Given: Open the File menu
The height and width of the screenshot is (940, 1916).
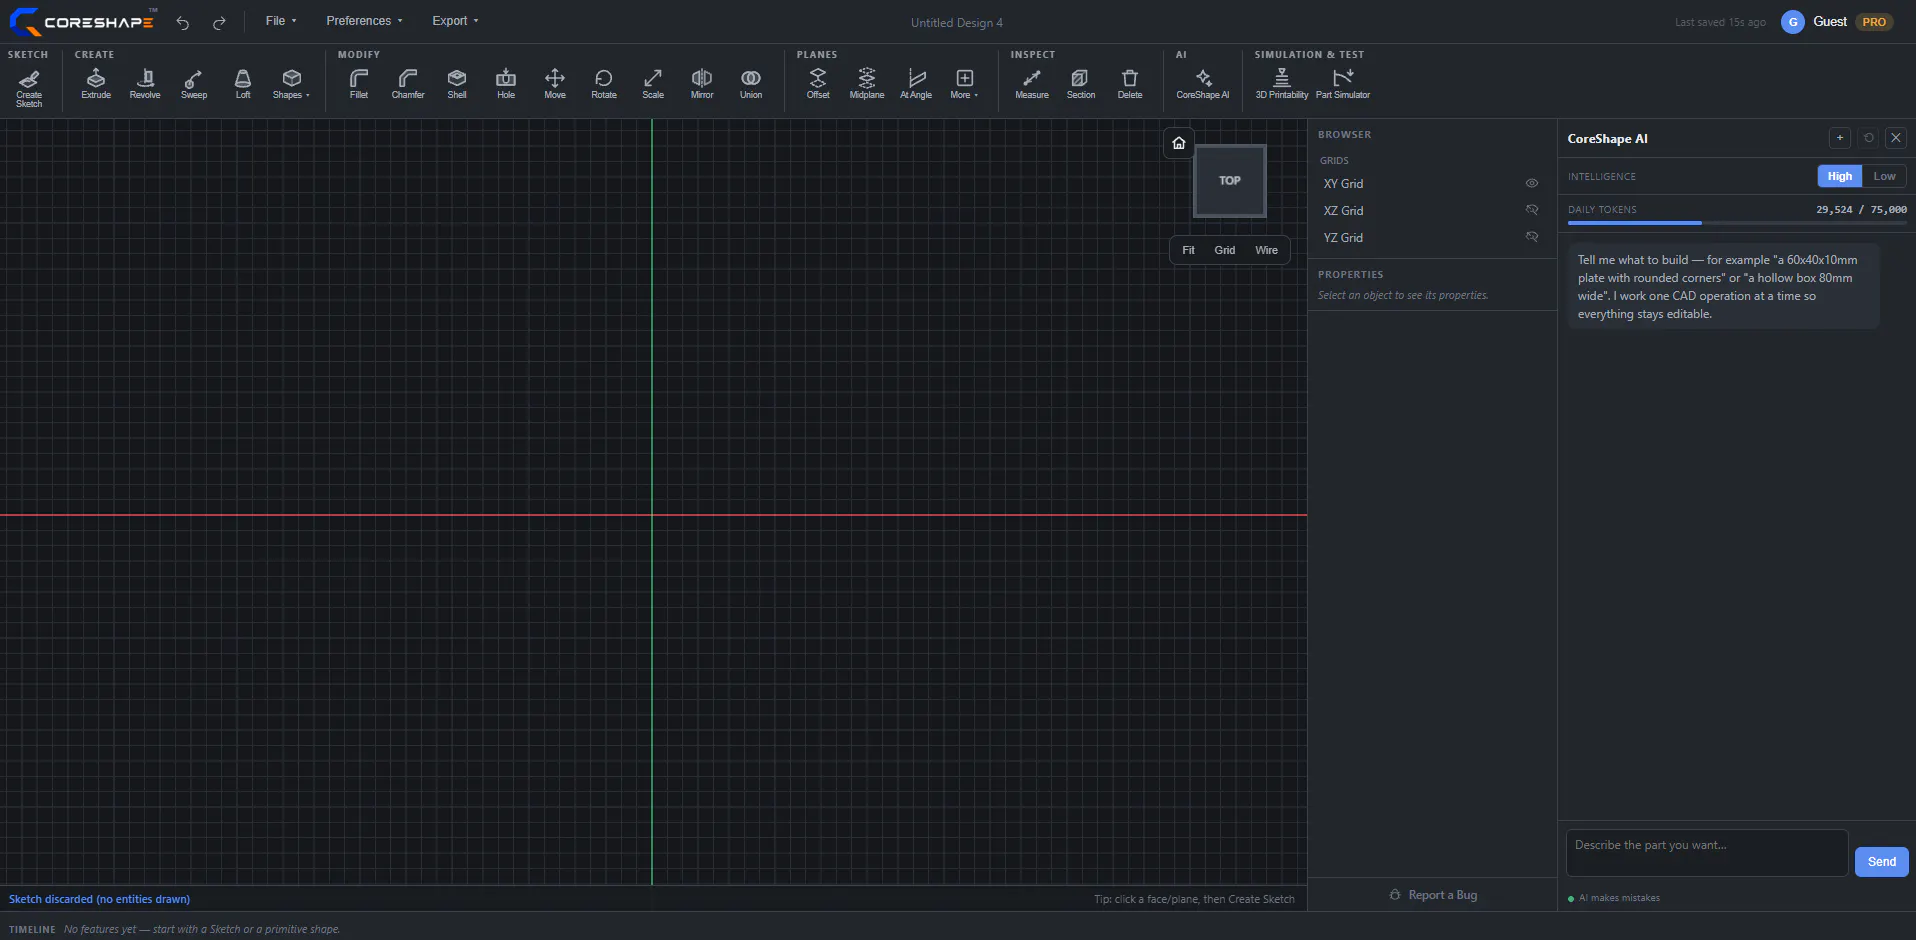Looking at the screenshot, I should click(x=281, y=21).
